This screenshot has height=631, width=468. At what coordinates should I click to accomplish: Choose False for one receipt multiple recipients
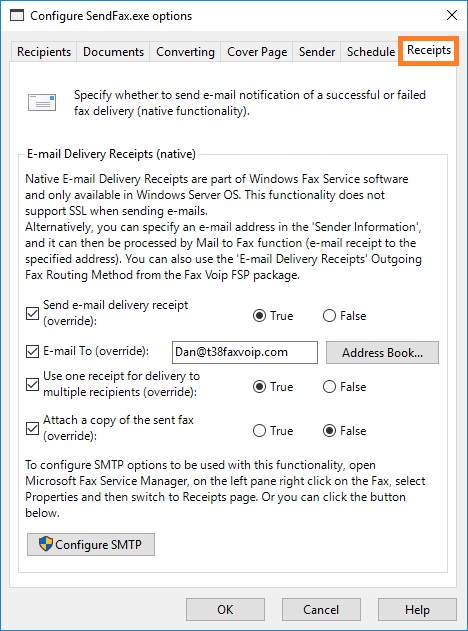pyautogui.click(x=329, y=387)
